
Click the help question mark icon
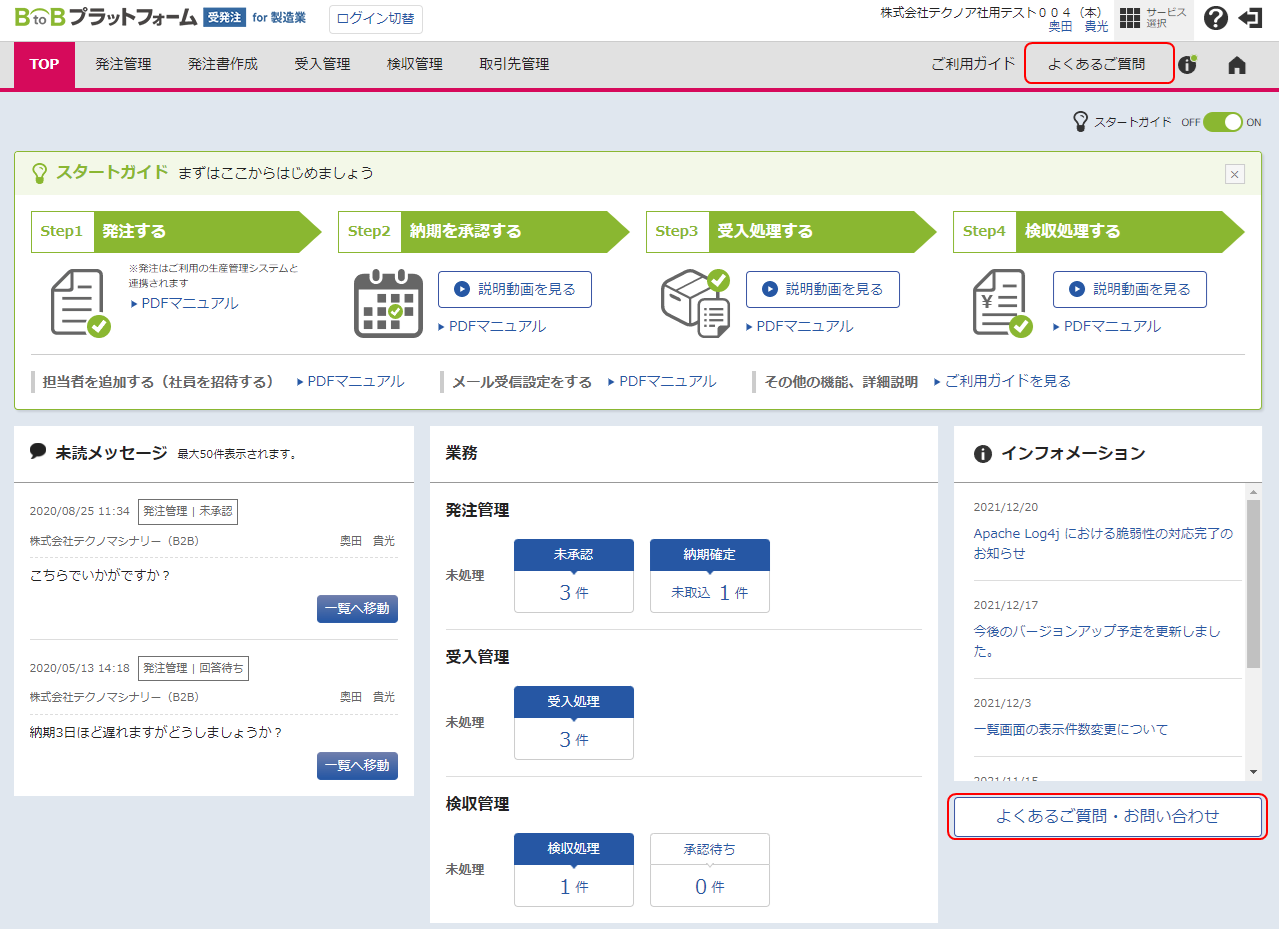tap(1215, 18)
